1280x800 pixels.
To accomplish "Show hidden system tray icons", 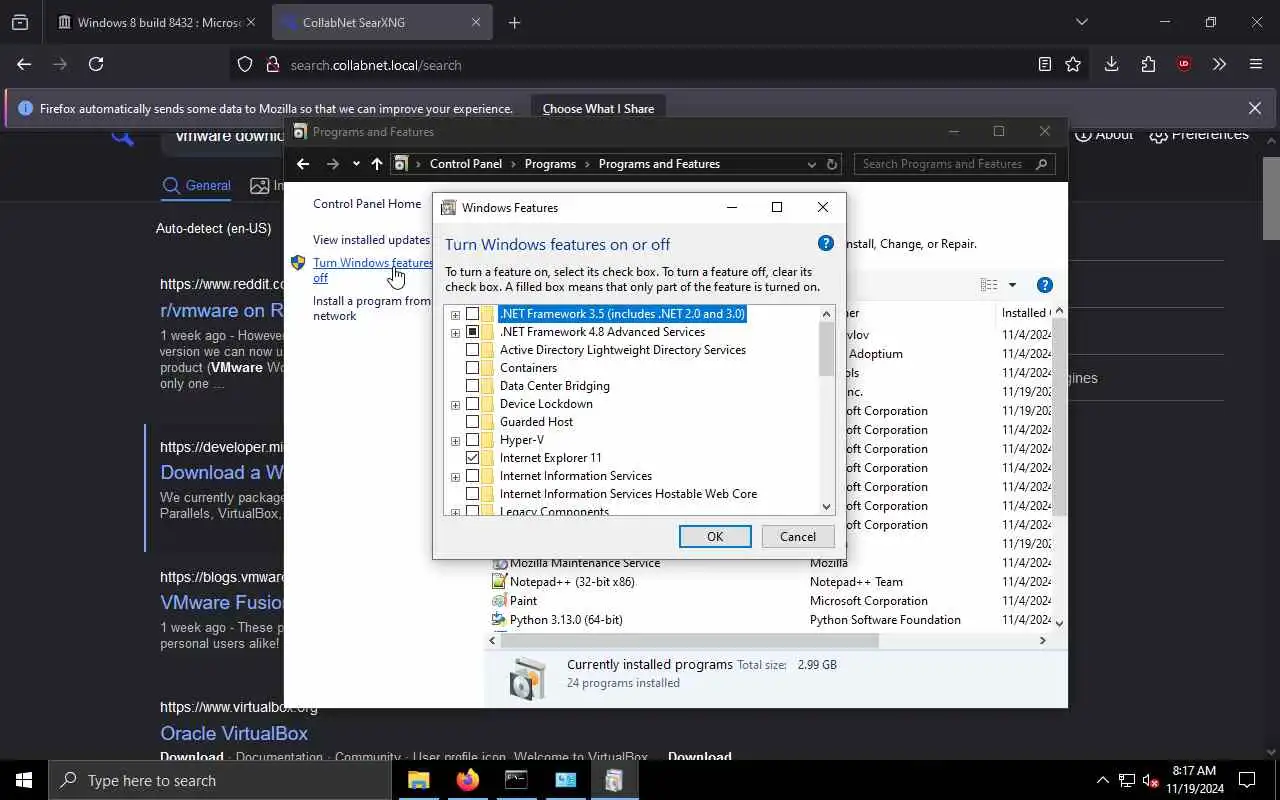I will click(x=1103, y=780).
